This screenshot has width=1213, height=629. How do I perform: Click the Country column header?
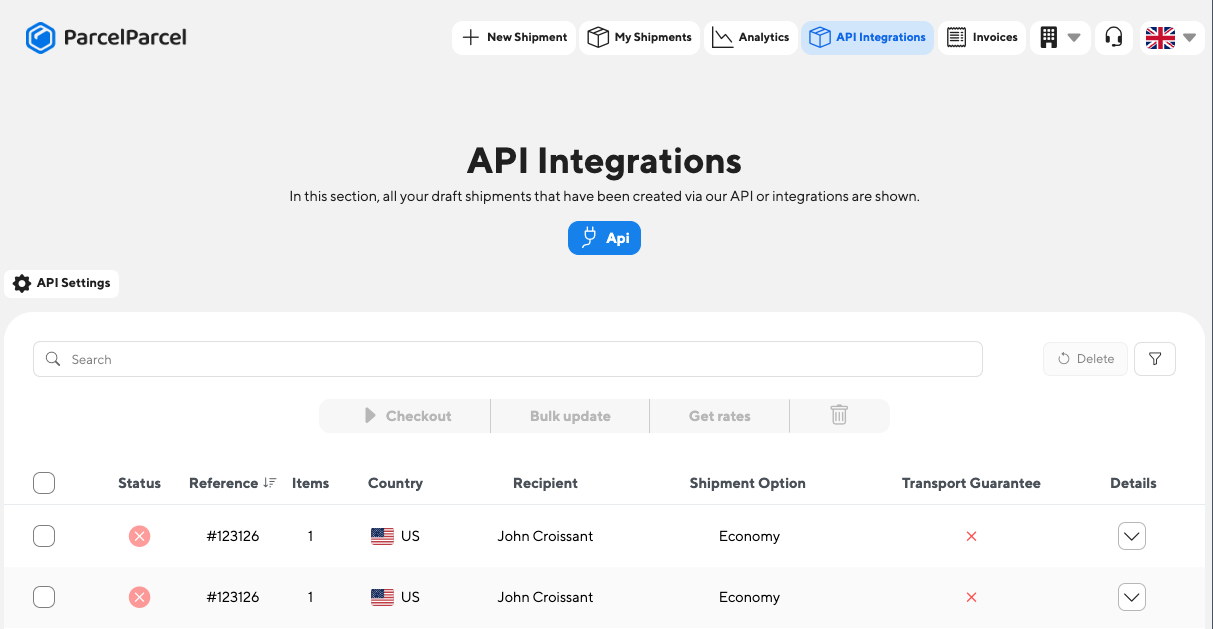tap(395, 483)
